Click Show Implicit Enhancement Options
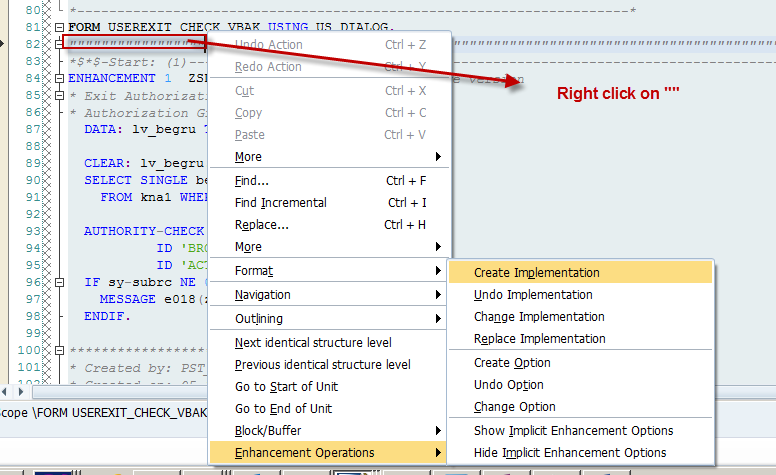This screenshot has height=475, width=776. coord(573,431)
